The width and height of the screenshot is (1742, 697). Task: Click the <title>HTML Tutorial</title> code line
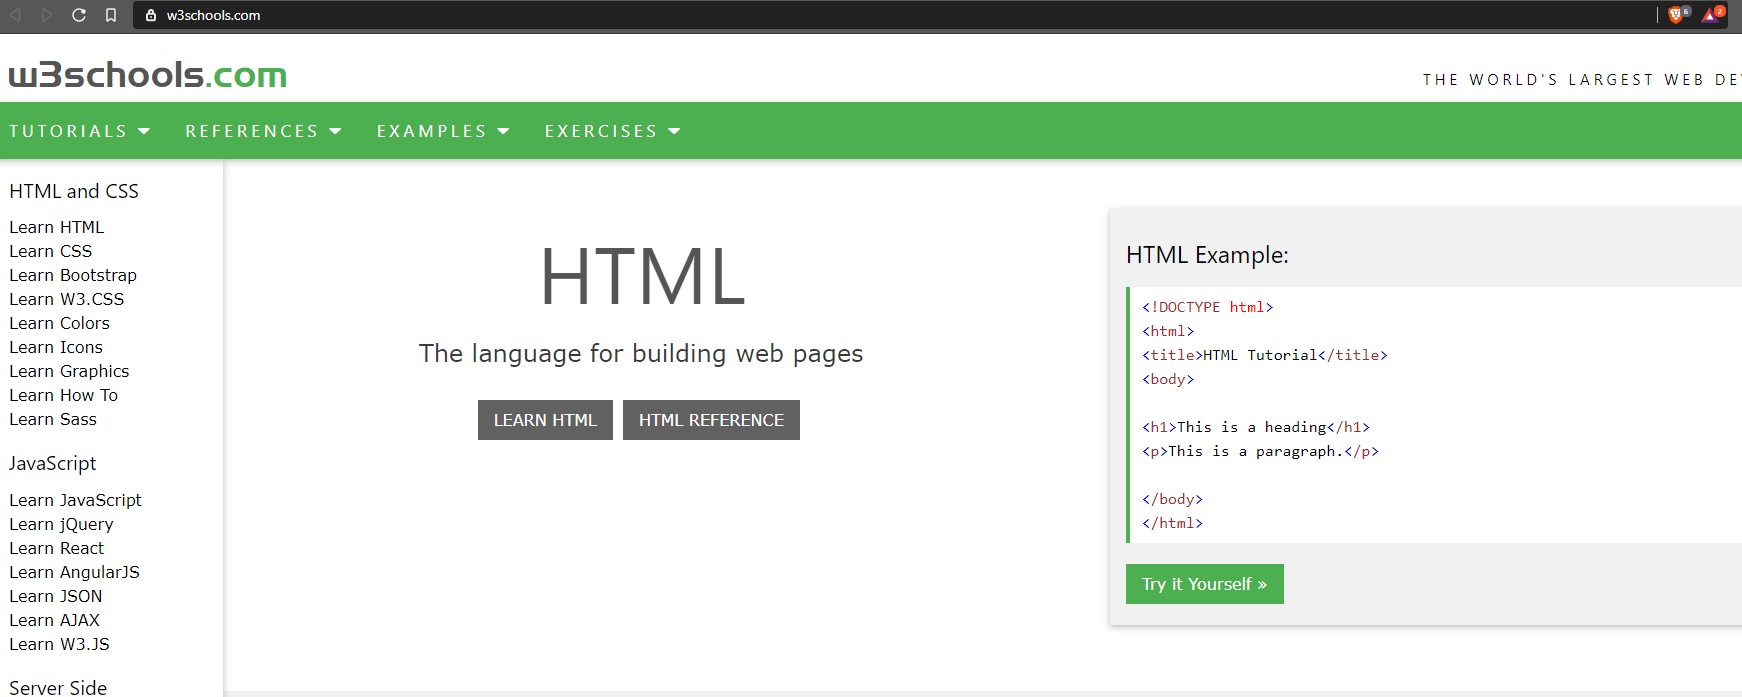[1265, 355]
